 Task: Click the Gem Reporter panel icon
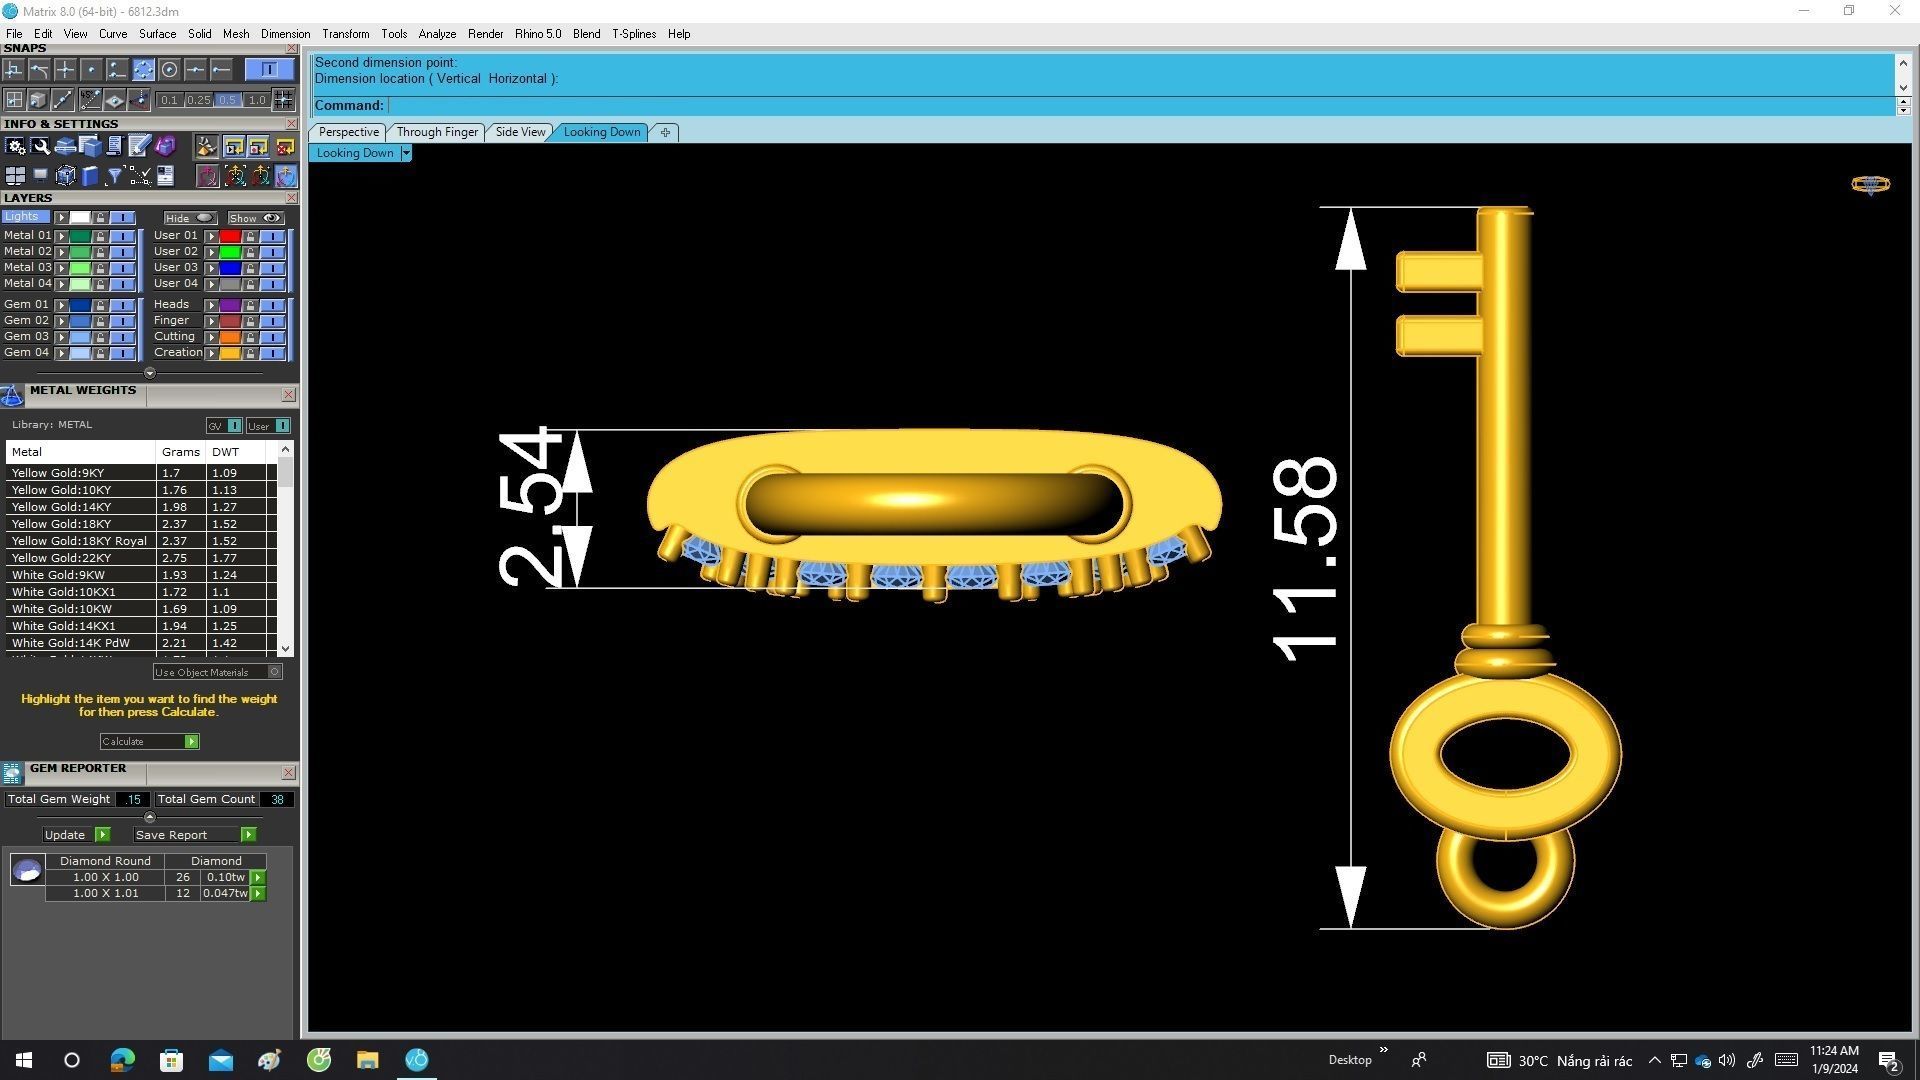click(12, 773)
